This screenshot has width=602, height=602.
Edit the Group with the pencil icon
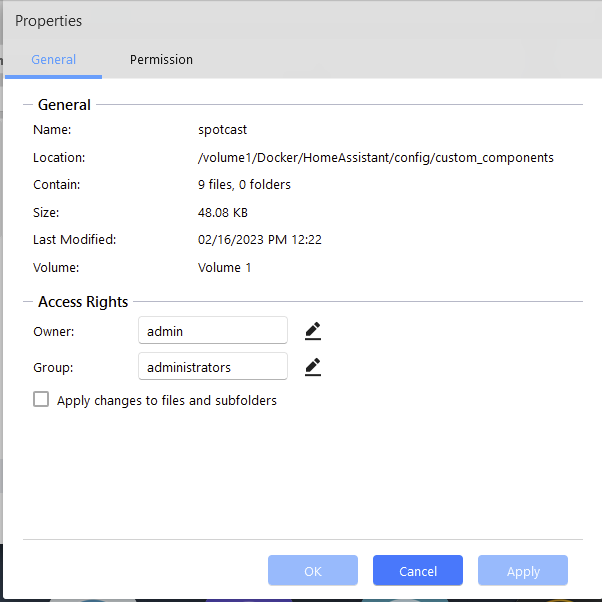pyautogui.click(x=313, y=367)
